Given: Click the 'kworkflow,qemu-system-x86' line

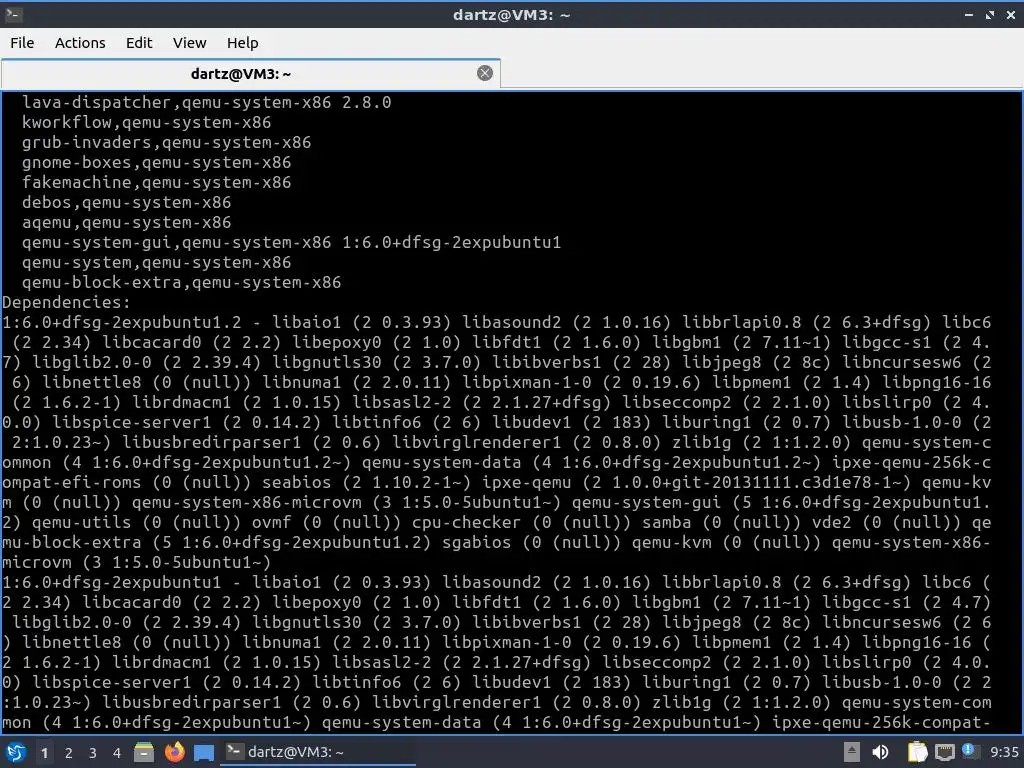Looking at the screenshot, I should [146, 123].
